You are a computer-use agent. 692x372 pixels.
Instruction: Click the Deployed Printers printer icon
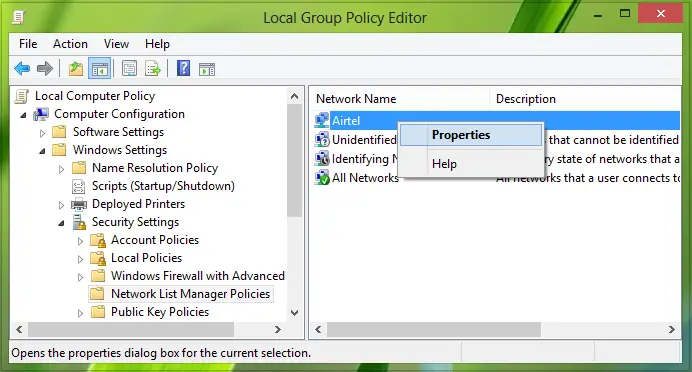coord(79,204)
